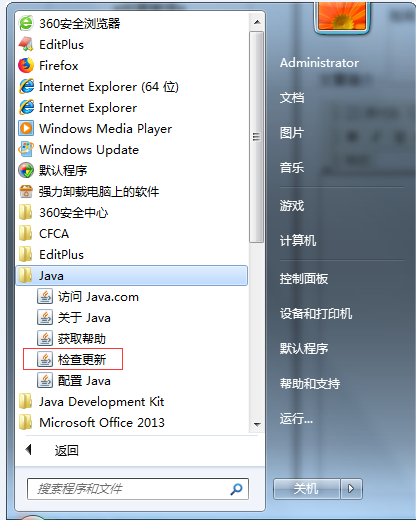416x520 pixels.
Task: Click the Java 检查更新 icon
Action: click(x=45, y=359)
